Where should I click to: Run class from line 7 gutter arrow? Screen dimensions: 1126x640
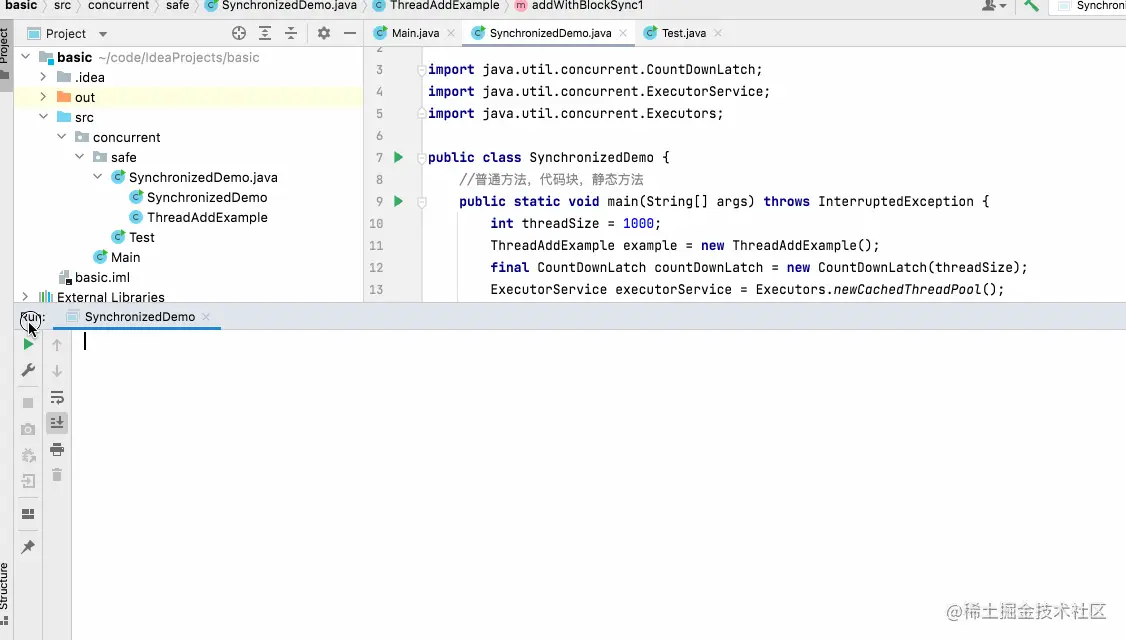coord(399,157)
